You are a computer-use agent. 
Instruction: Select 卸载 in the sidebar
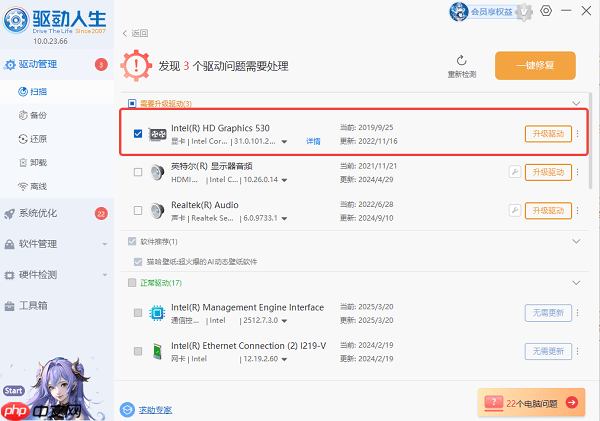click(x=57, y=163)
